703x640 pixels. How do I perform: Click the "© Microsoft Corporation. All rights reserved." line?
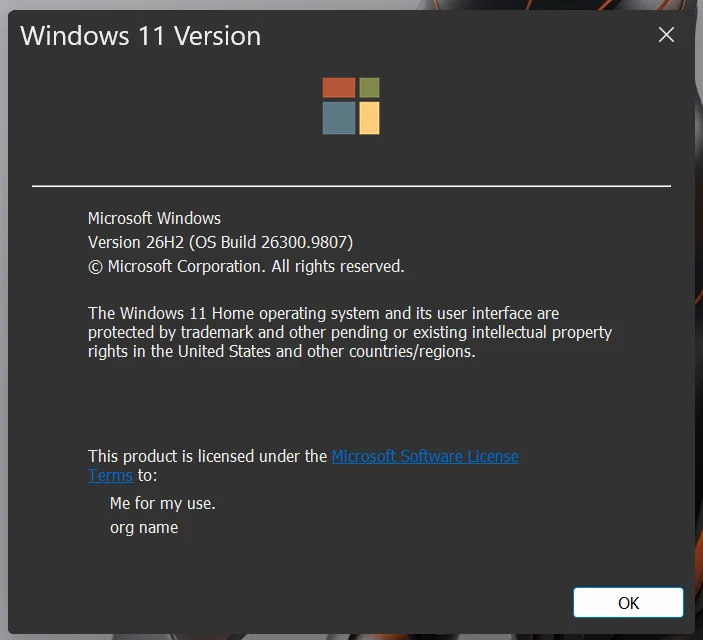pyautogui.click(x=246, y=266)
